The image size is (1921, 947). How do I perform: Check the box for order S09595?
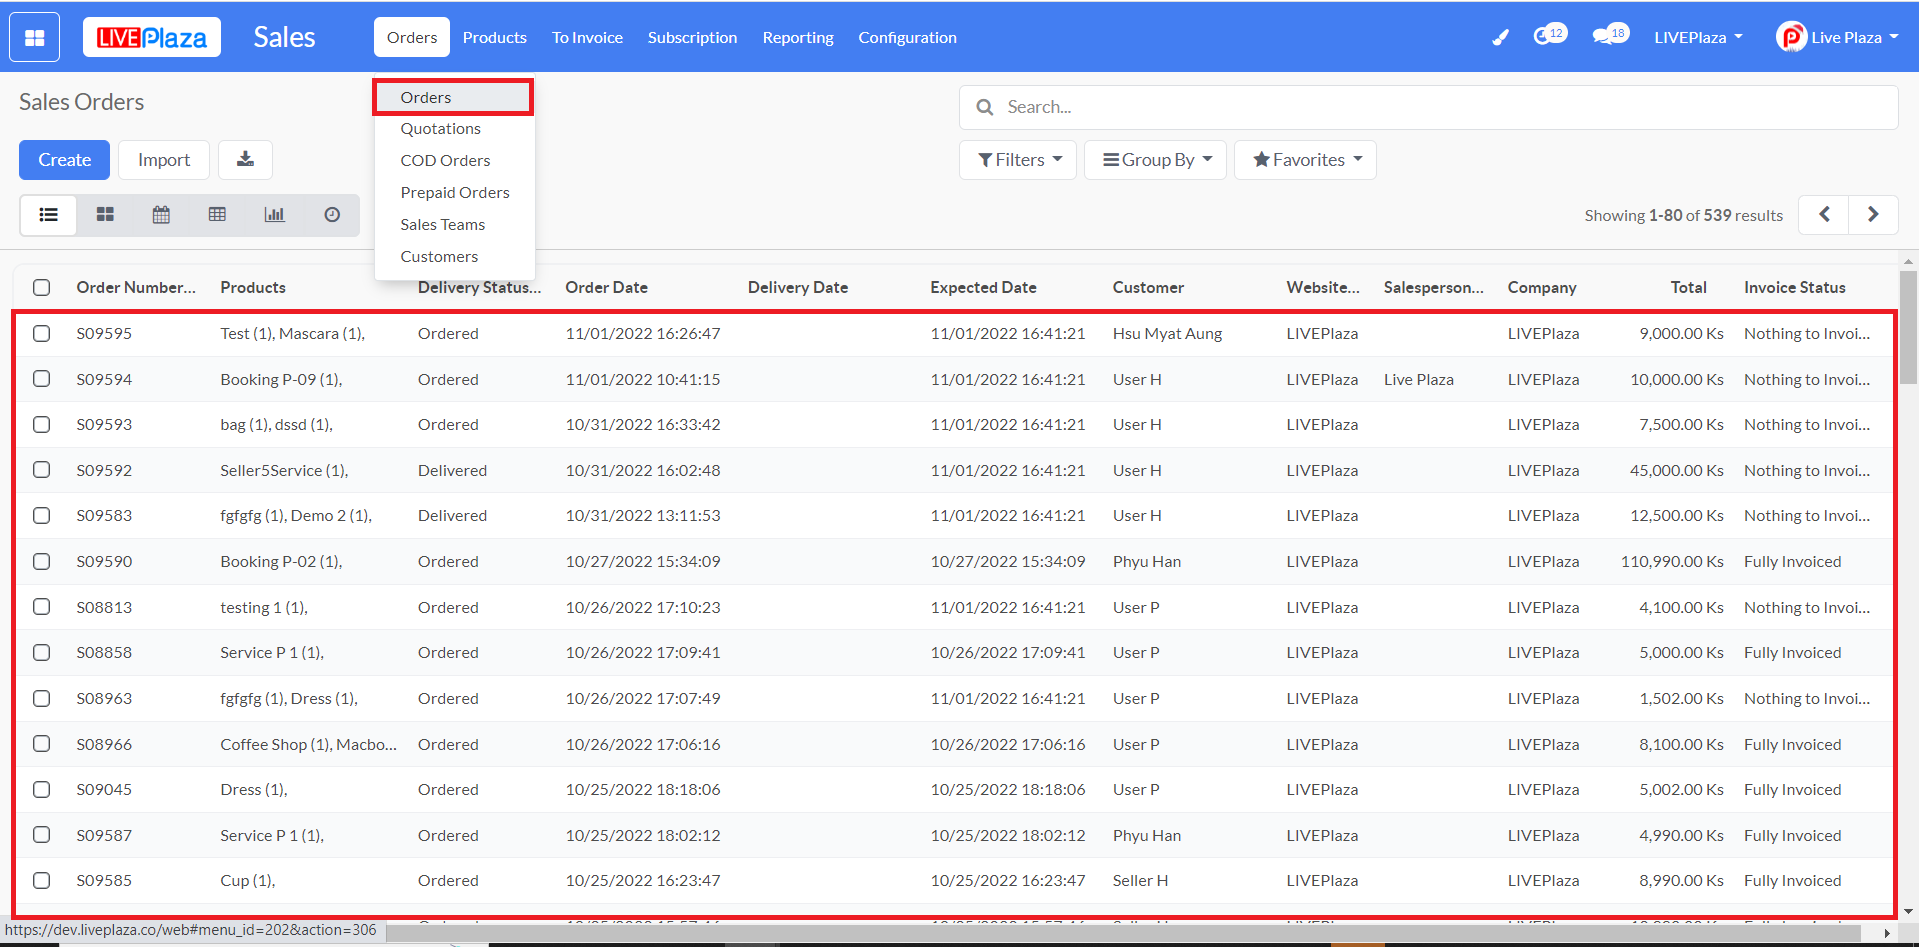41,333
